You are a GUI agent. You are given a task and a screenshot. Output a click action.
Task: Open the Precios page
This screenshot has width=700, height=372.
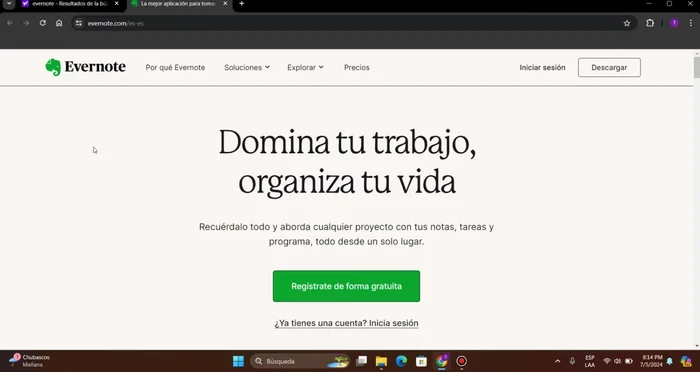356,67
